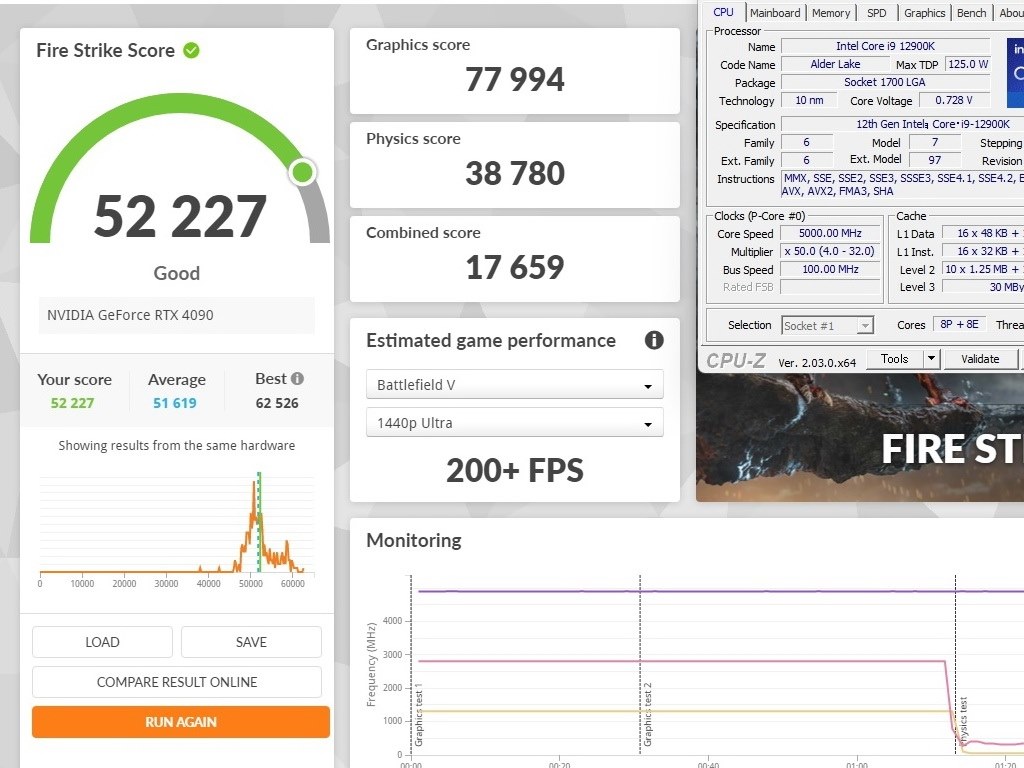Viewport: 1024px width, 768px height.
Task: Click the green validated checkmark beside Fire Strike Score
Action: click(191, 50)
